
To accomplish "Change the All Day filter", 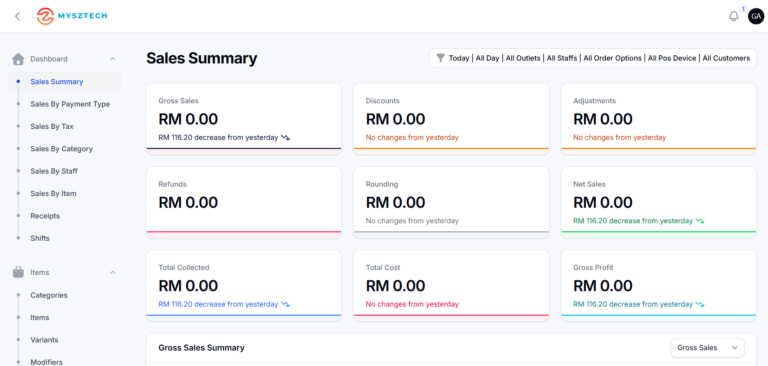I will click(x=487, y=58).
